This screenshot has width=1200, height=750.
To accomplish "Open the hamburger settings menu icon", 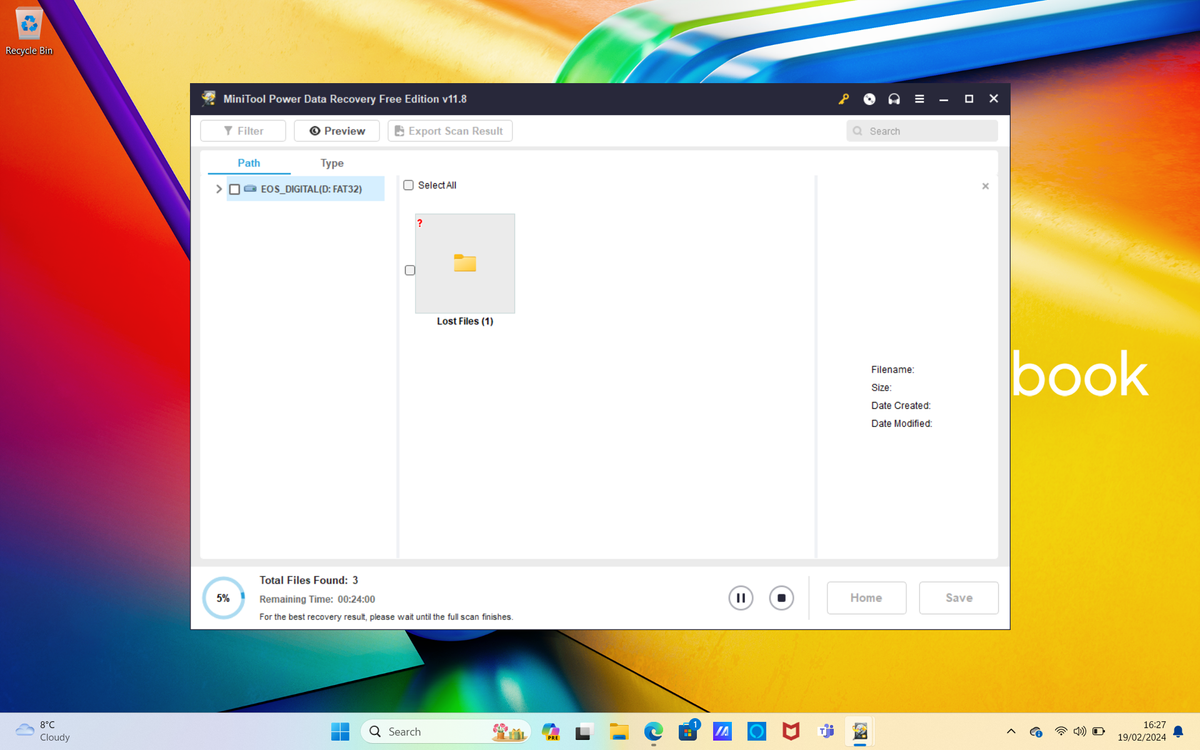I will pyautogui.click(x=919, y=99).
